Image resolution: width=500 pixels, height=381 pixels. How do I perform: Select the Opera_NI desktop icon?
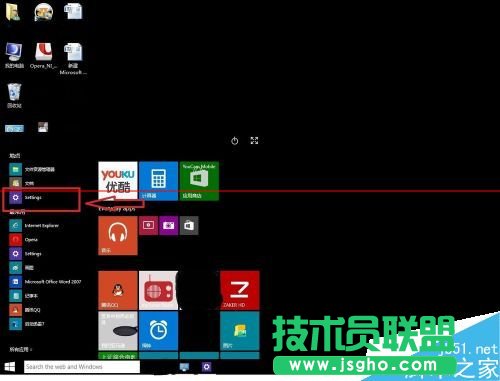pos(44,56)
